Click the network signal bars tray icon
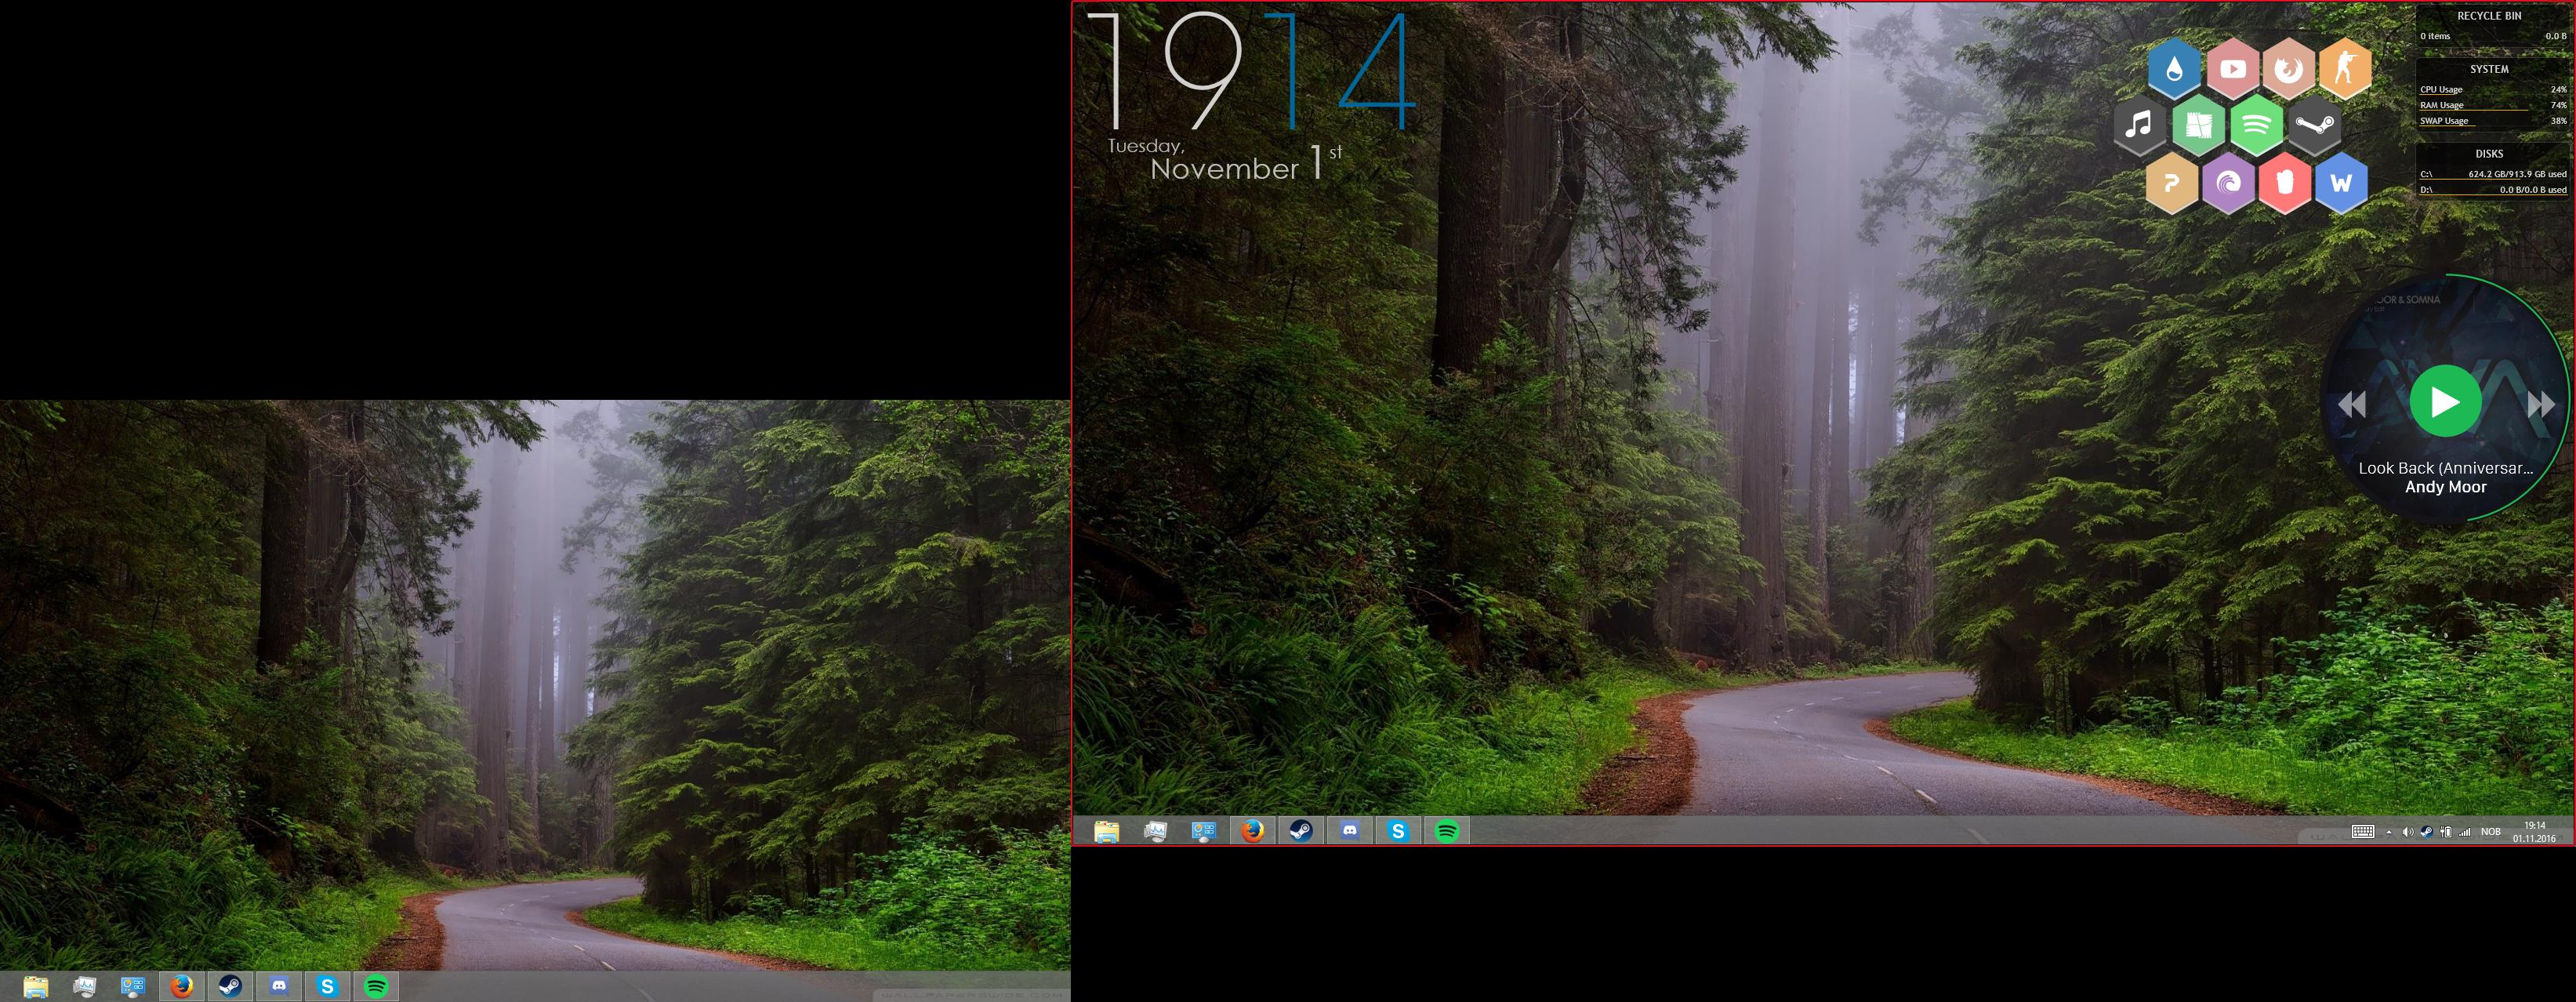The height and width of the screenshot is (1002, 2576). click(x=2465, y=832)
